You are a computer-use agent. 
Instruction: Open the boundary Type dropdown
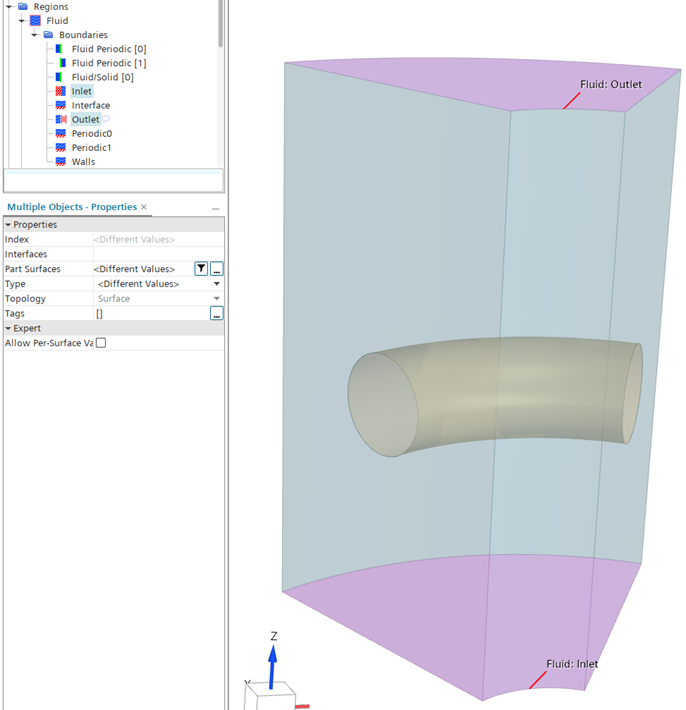pos(217,284)
